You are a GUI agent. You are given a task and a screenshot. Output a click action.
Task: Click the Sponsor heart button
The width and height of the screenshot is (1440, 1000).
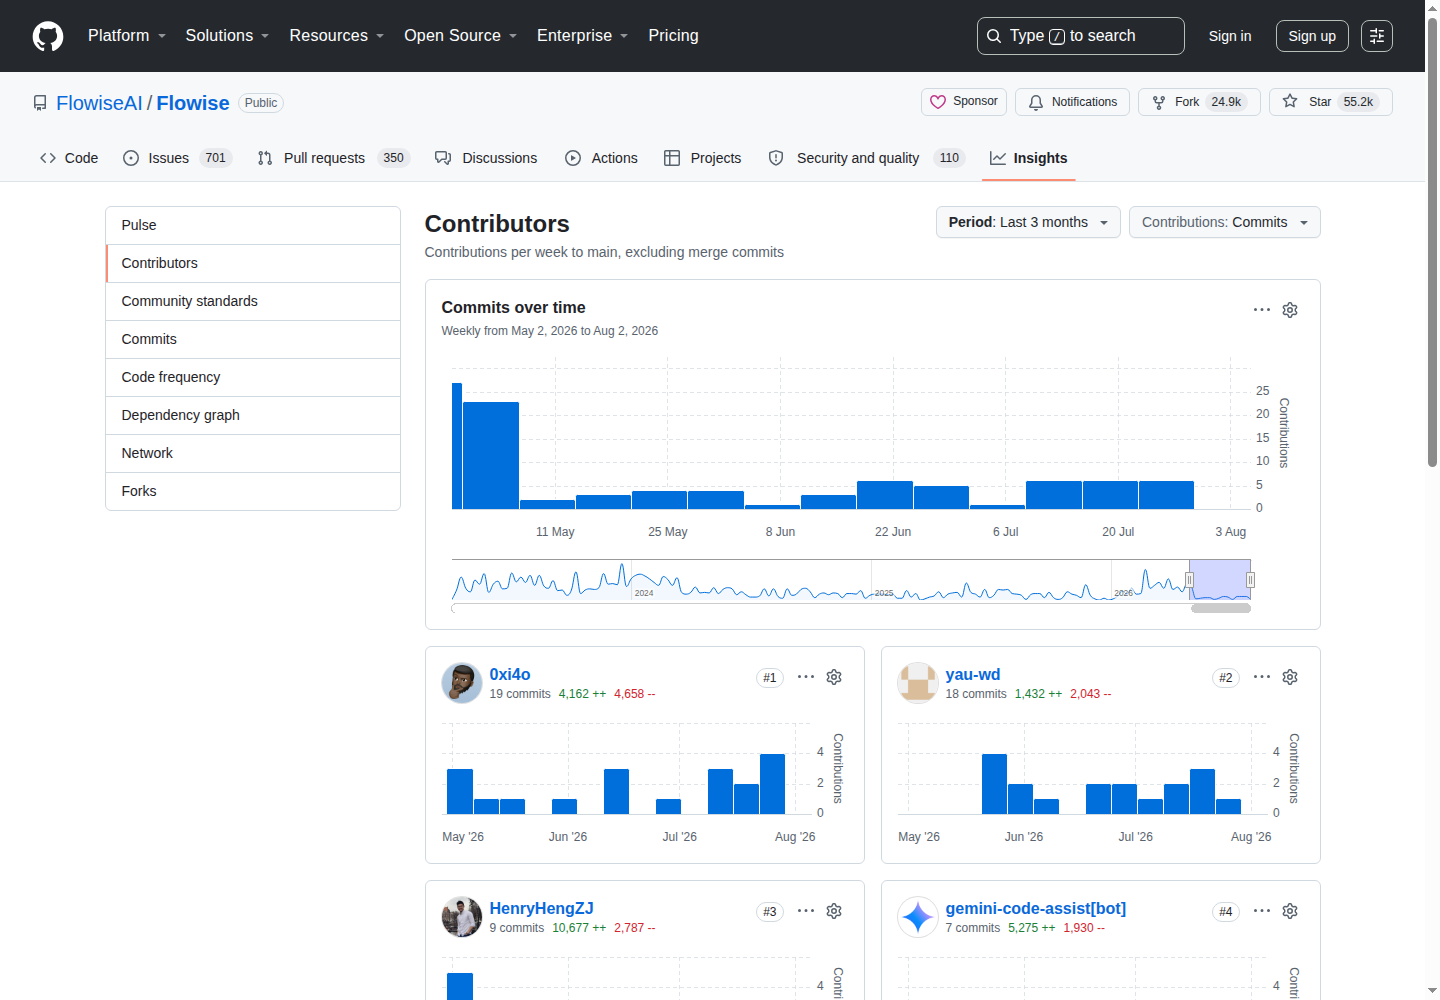click(964, 102)
